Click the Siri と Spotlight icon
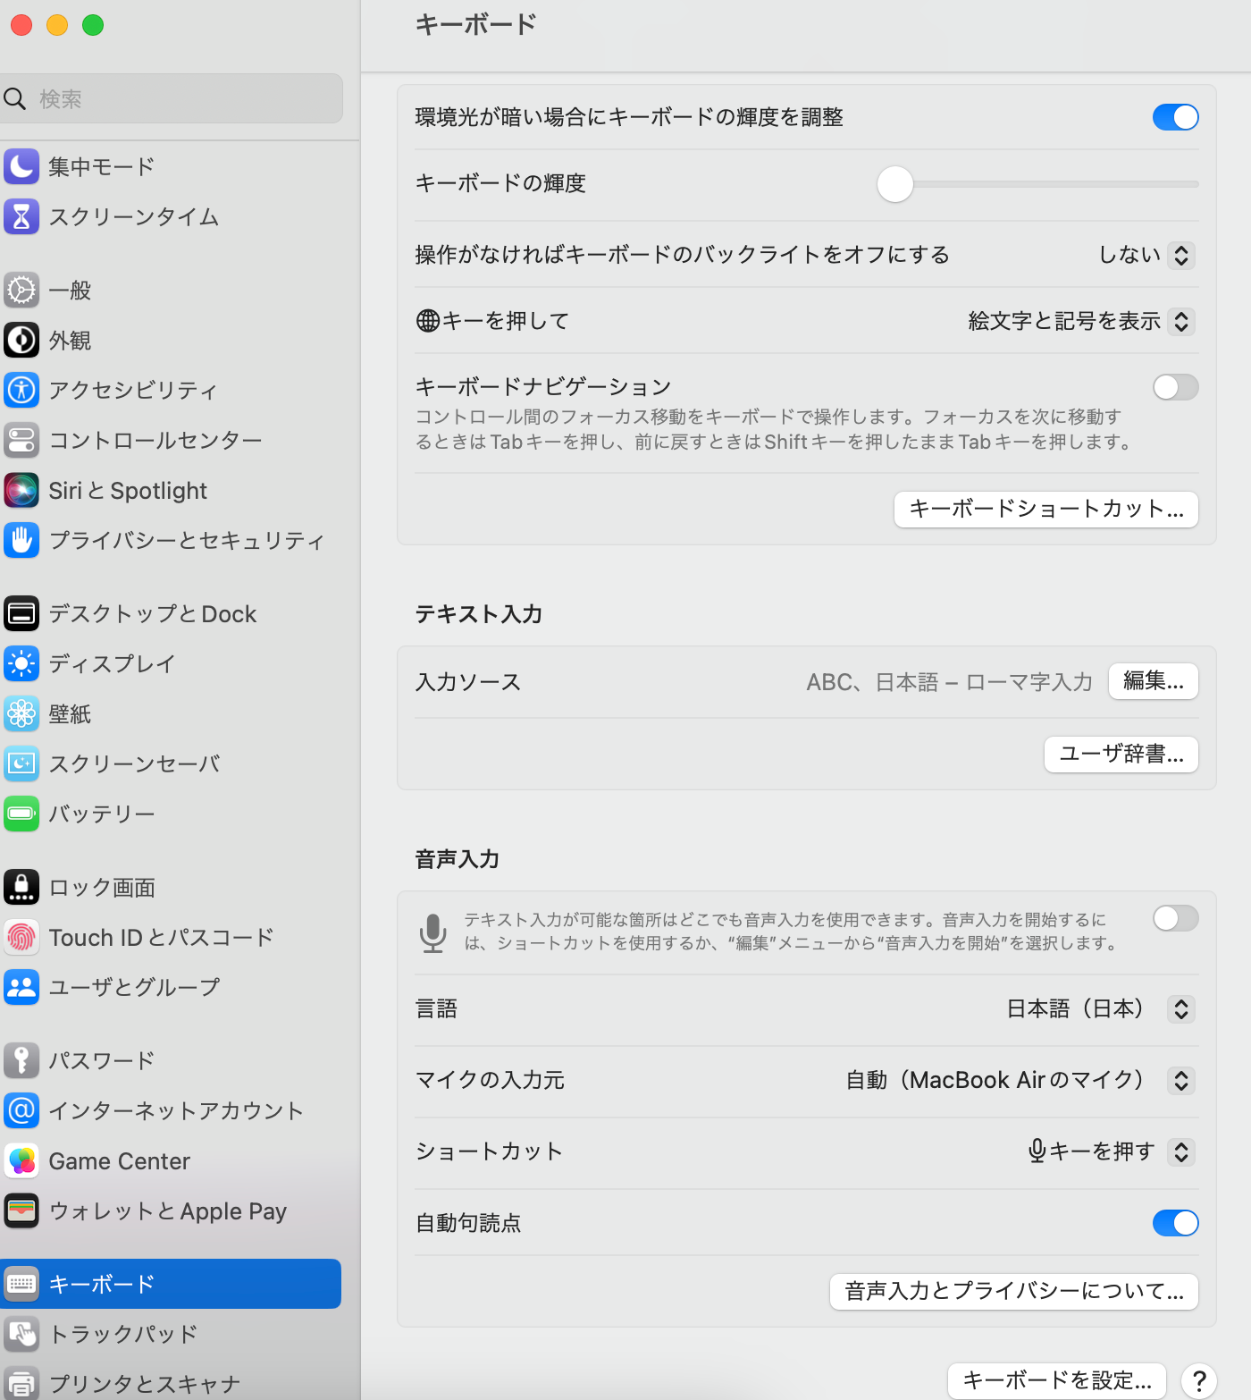 21,490
